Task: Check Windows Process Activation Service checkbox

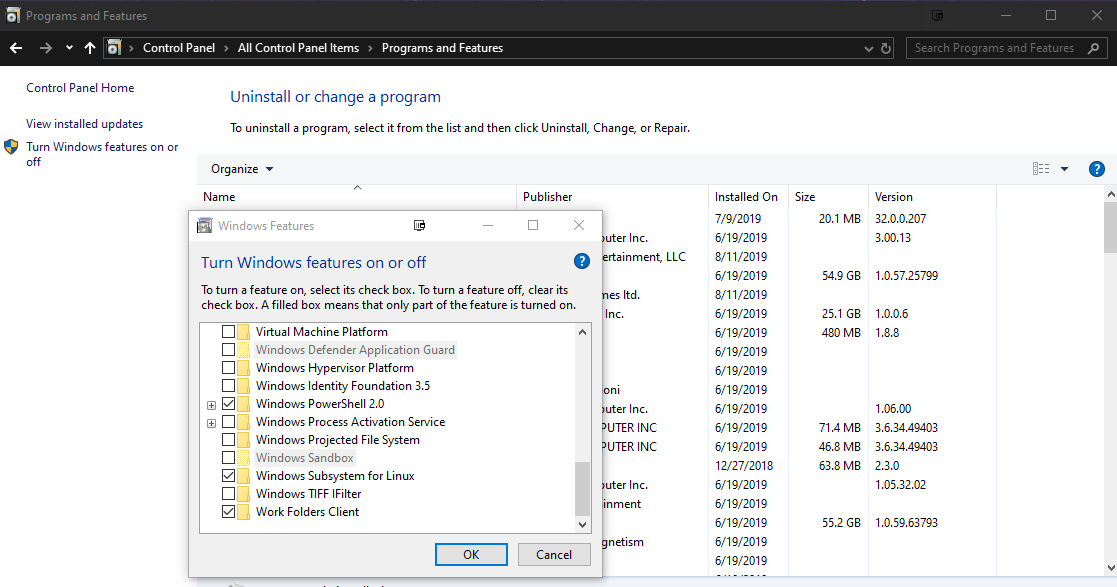Action: coord(228,422)
